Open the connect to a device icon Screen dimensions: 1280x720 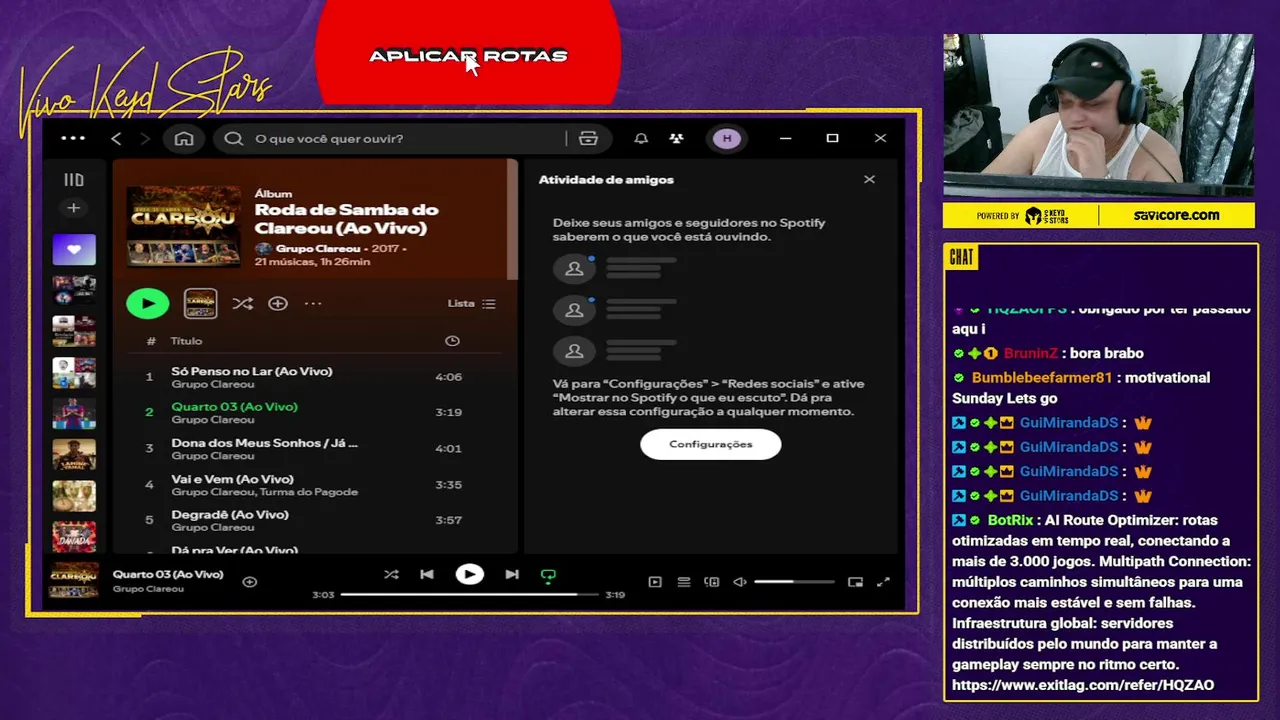coord(712,581)
